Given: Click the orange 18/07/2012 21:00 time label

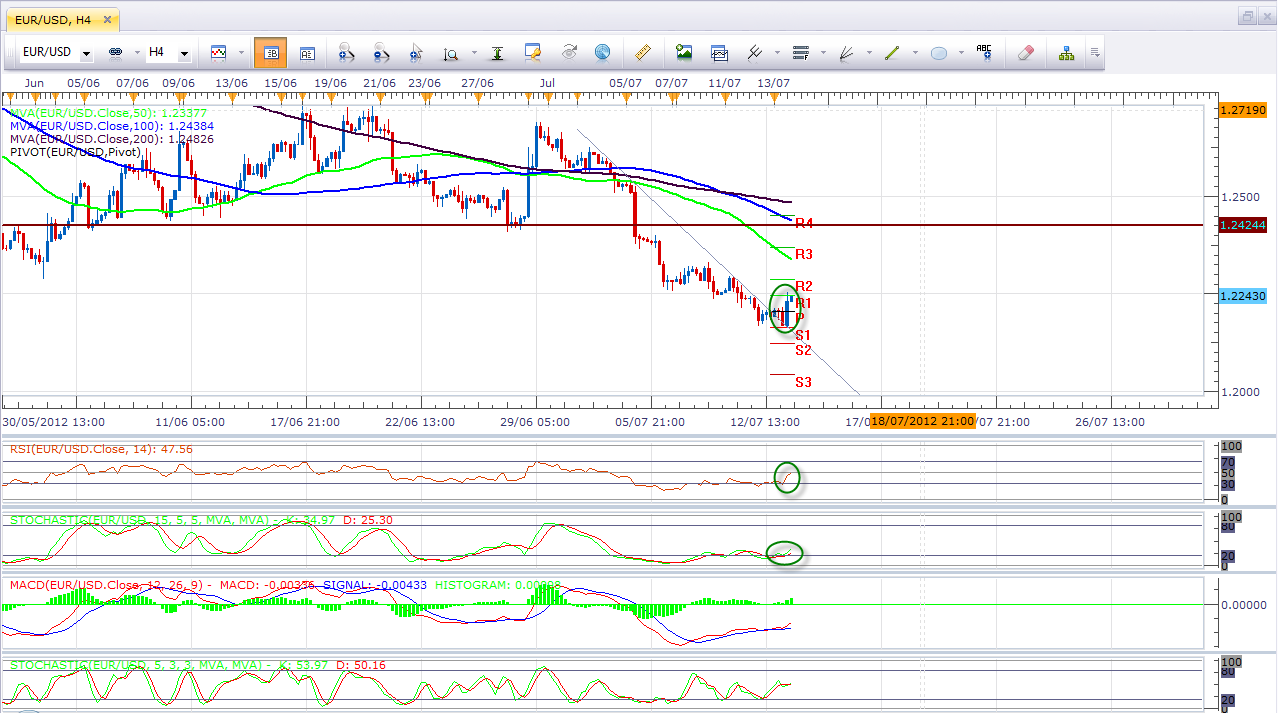Looking at the screenshot, I should pyautogui.click(x=922, y=421).
